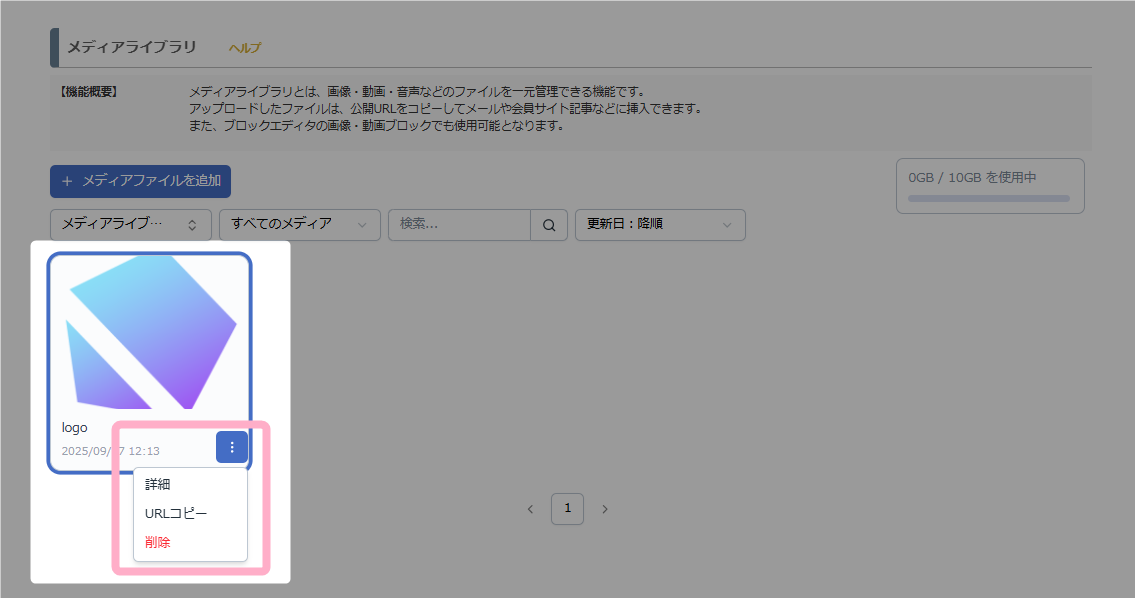Go to the next page arrow

(605, 509)
